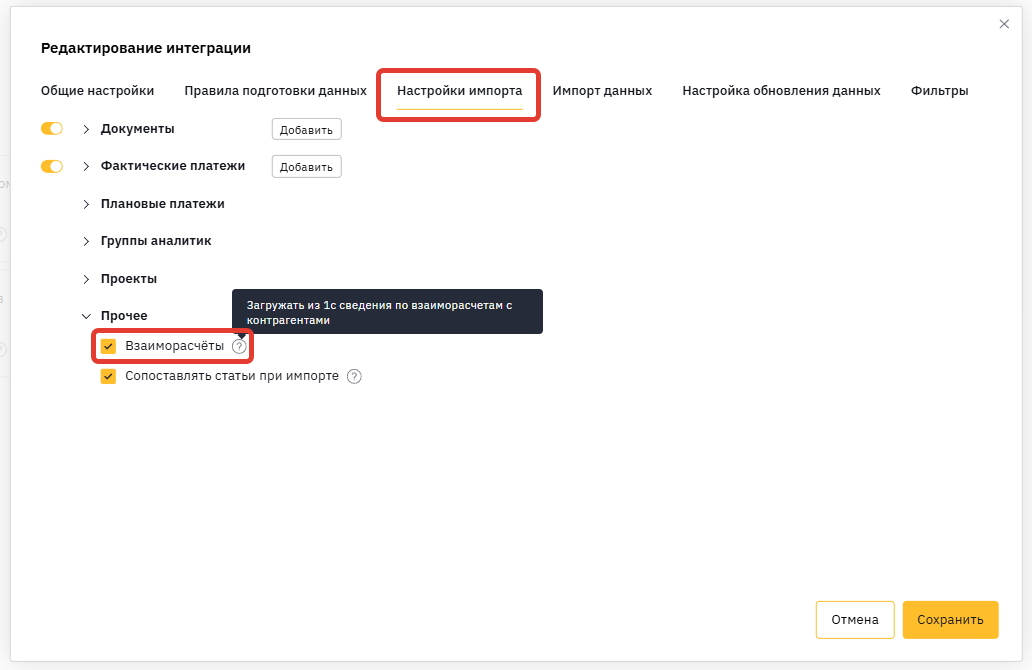This screenshot has width=1032, height=670.
Task: Click the Проекты label
Action: pyautogui.click(x=129, y=279)
